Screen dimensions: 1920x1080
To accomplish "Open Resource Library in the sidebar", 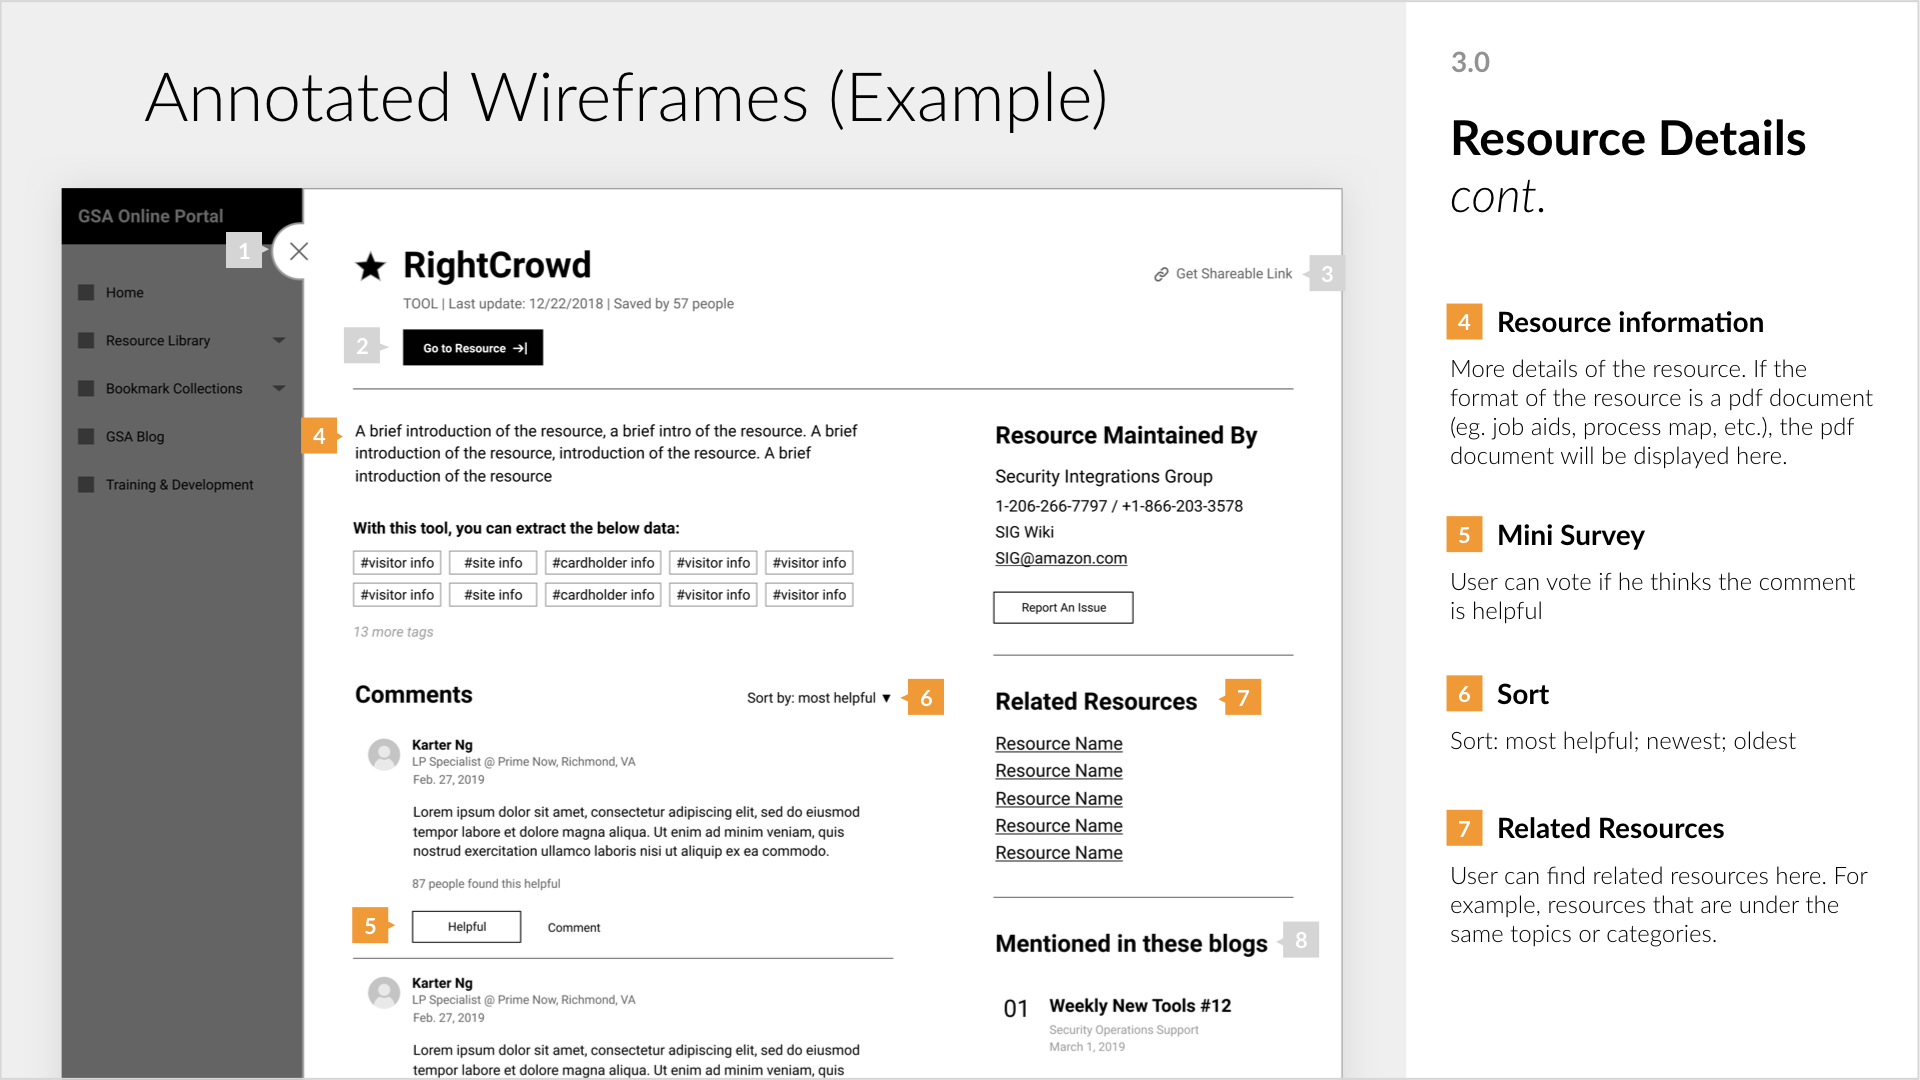I will point(158,340).
